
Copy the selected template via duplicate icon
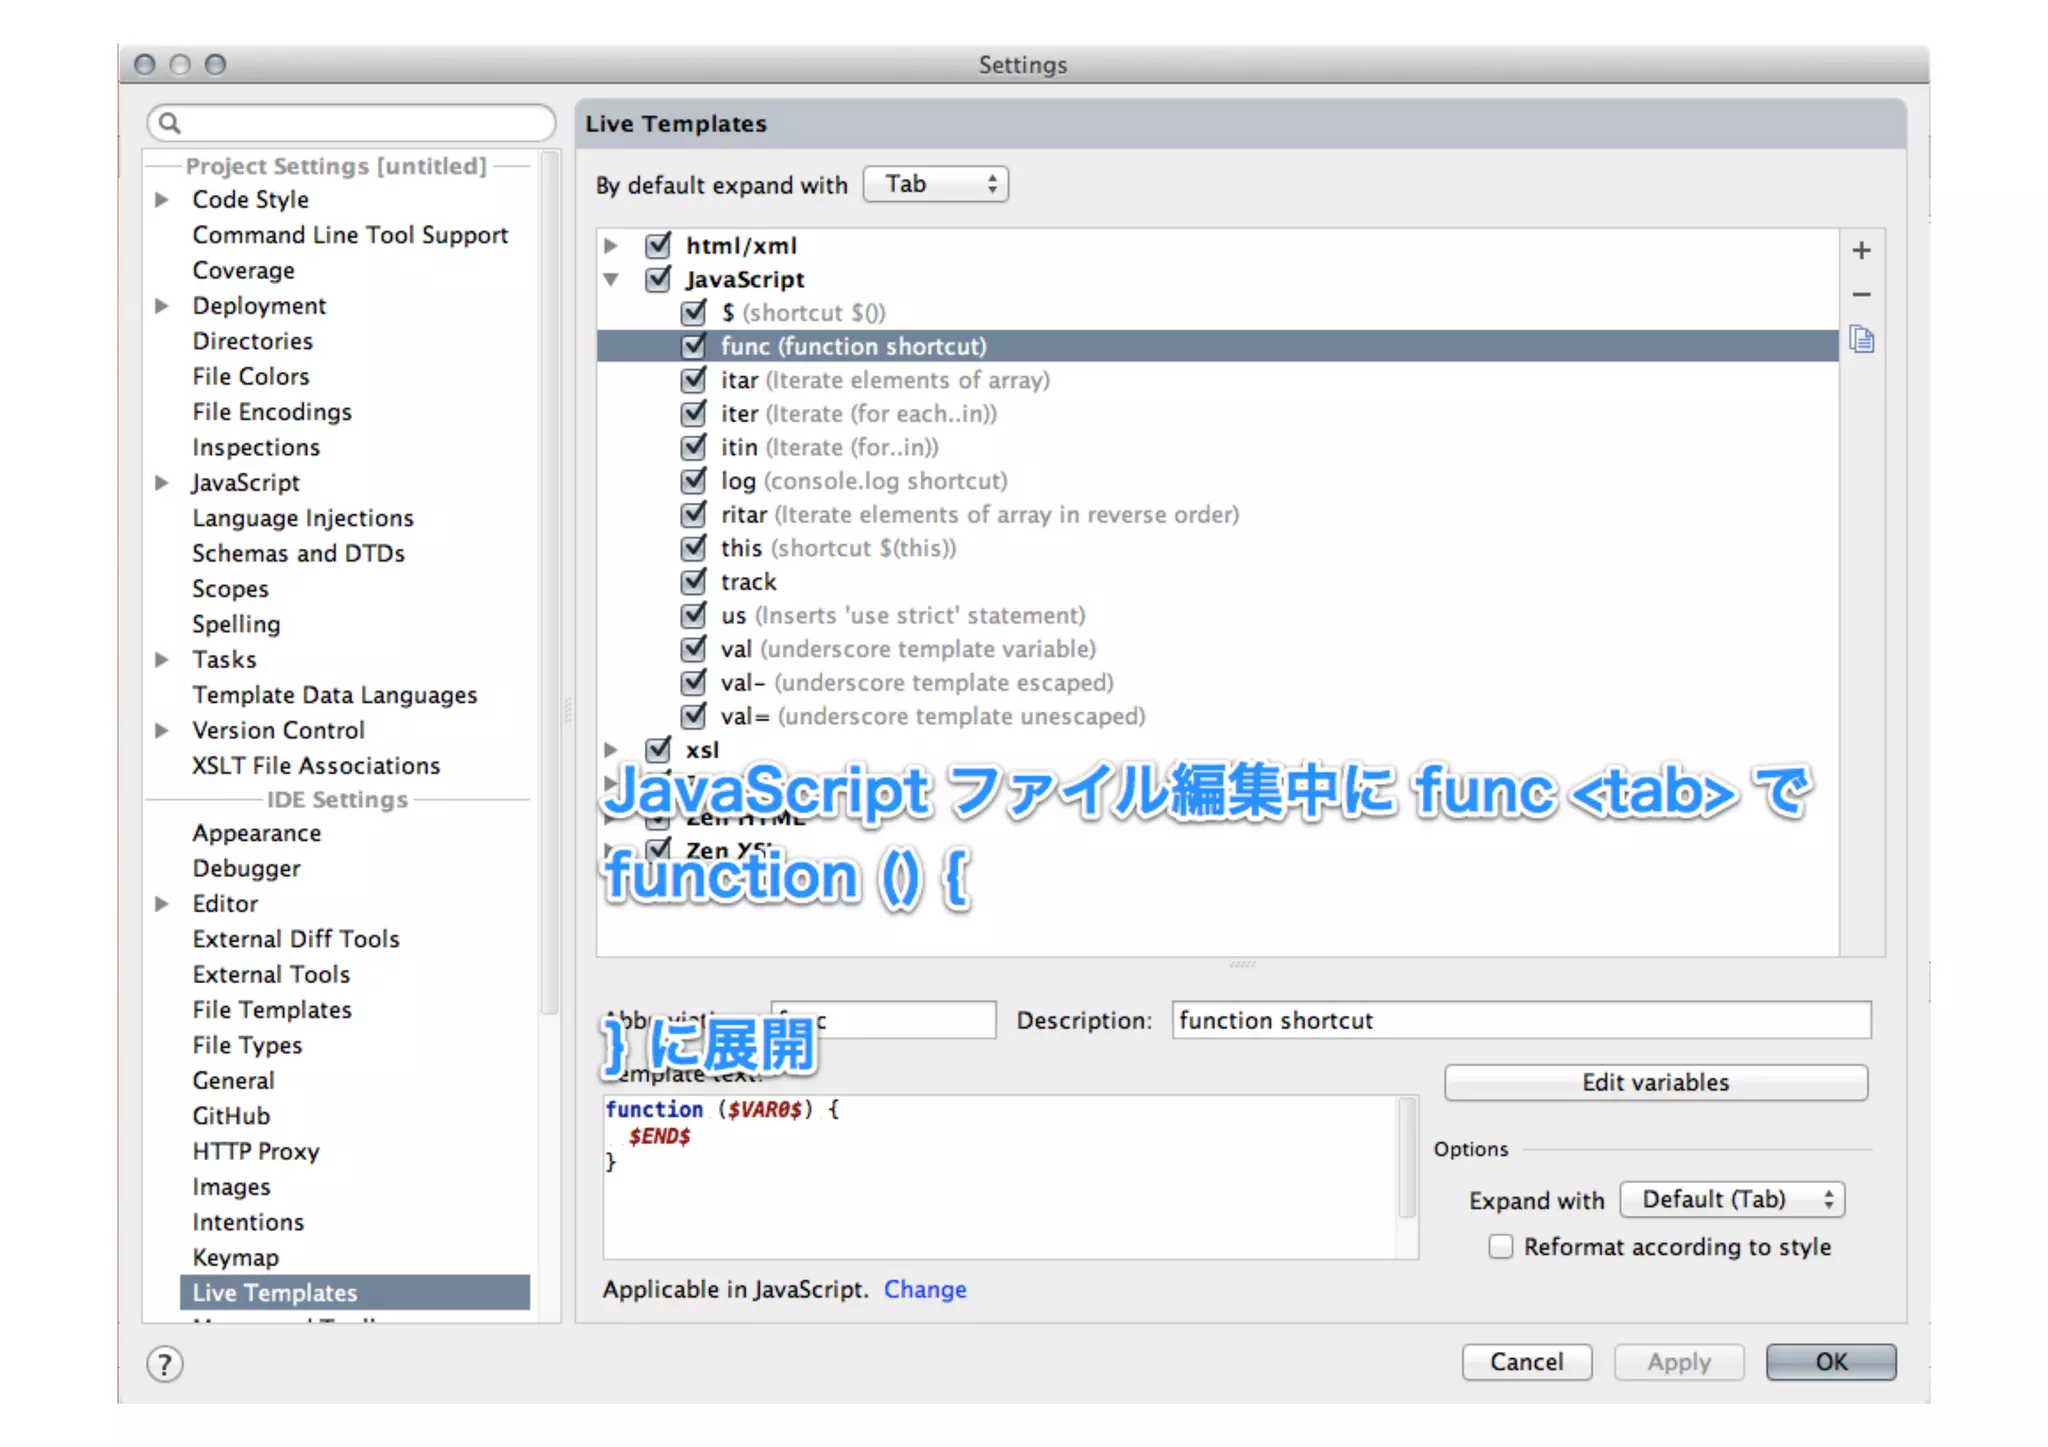click(x=1861, y=340)
